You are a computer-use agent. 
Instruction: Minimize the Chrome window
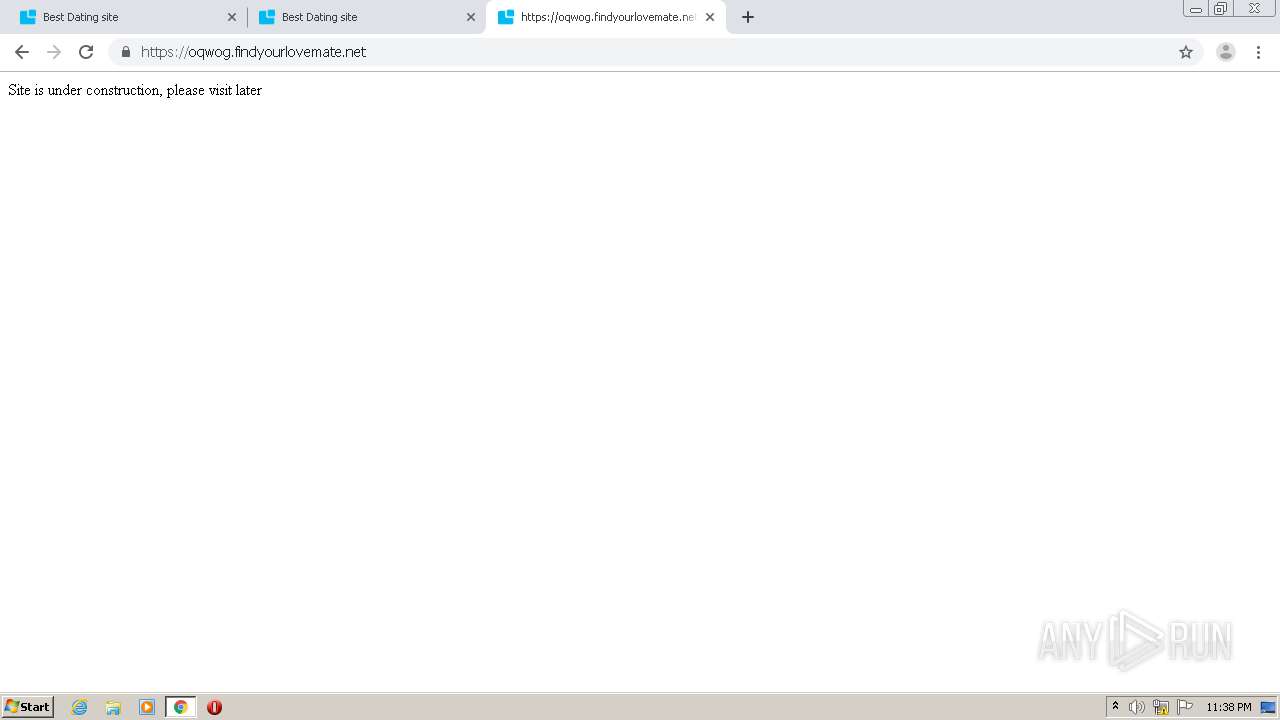click(x=1196, y=9)
